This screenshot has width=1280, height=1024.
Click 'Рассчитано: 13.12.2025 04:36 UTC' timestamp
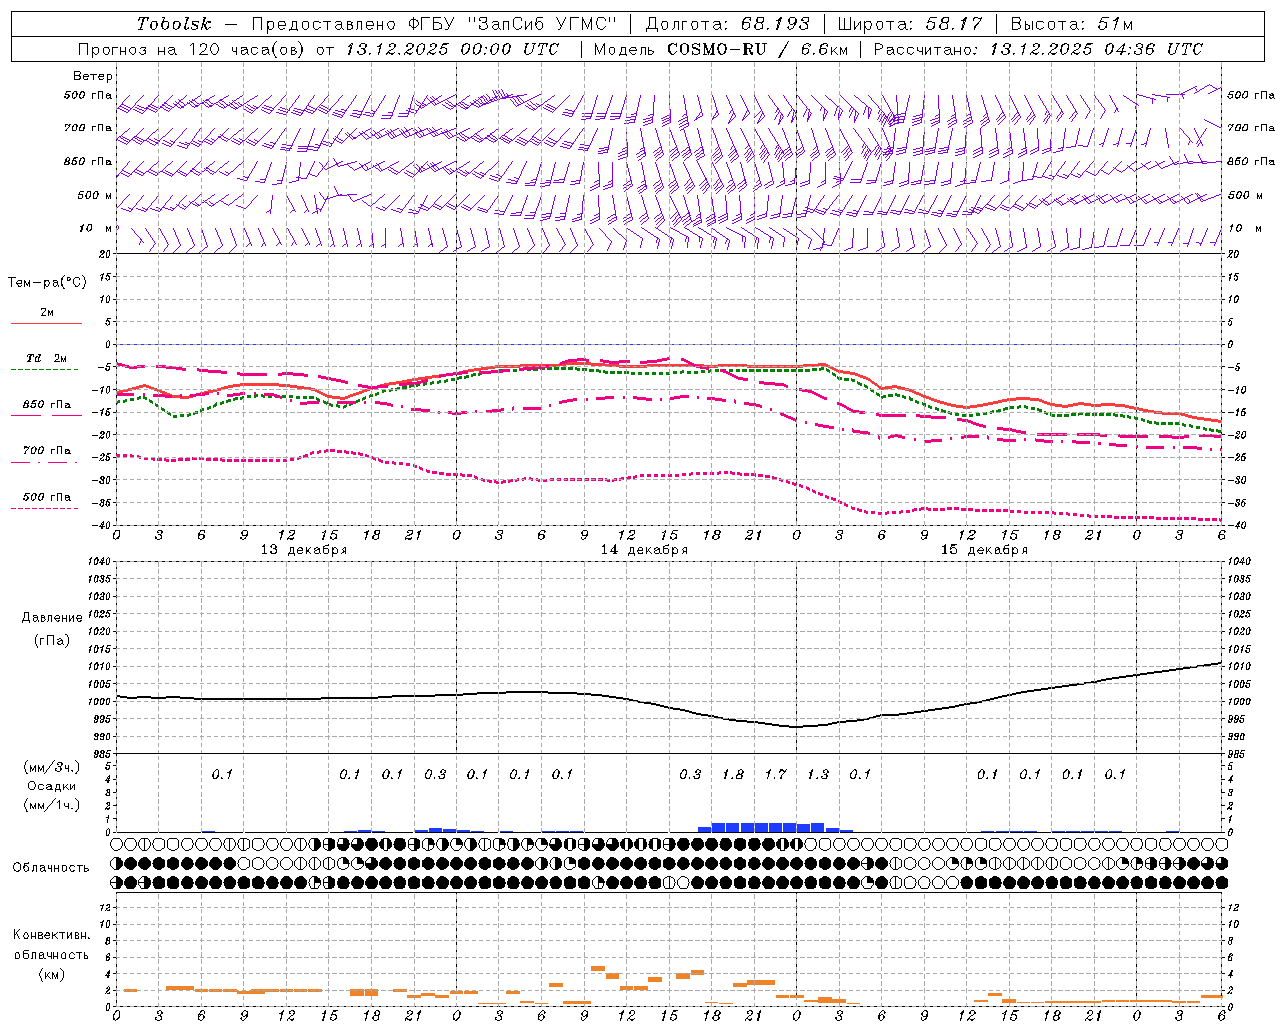1038,49
